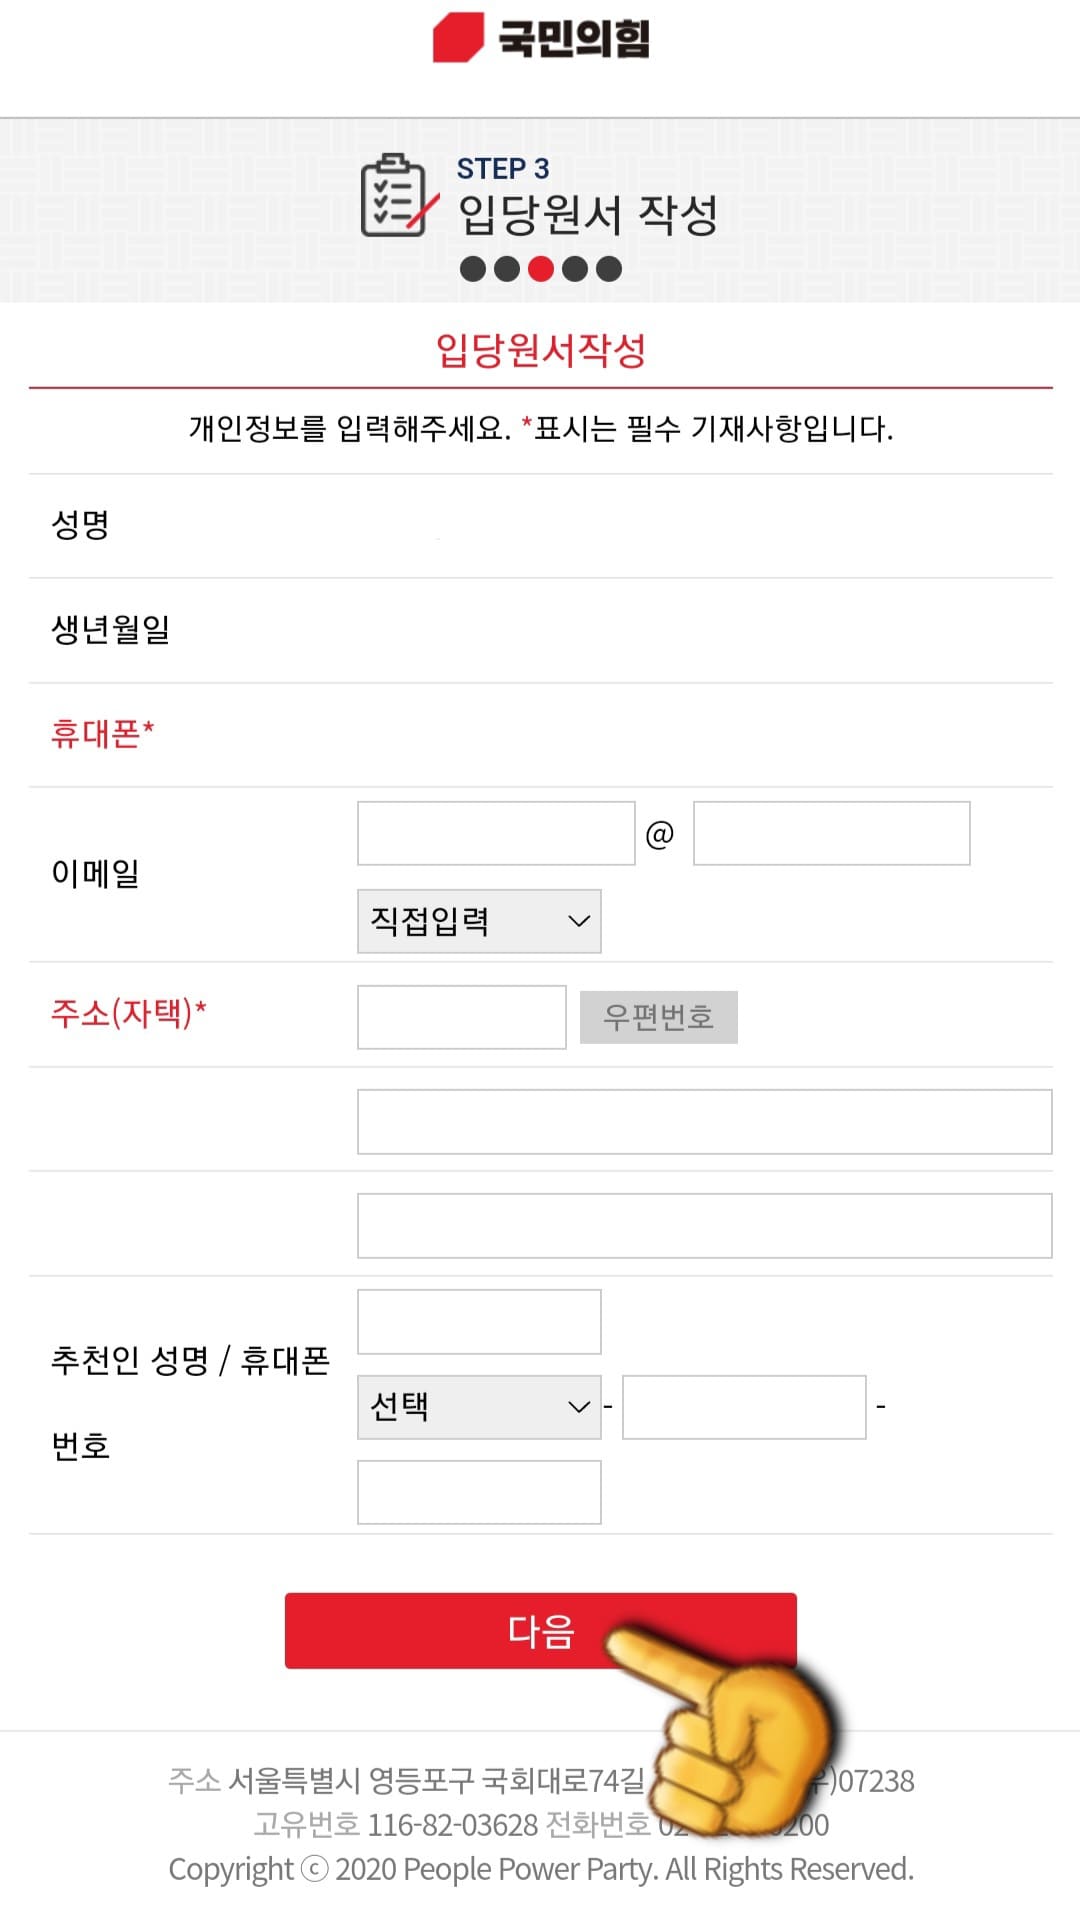Click the last progress dot
The width and height of the screenshot is (1080, 1918).
click(x=607, y=268)
